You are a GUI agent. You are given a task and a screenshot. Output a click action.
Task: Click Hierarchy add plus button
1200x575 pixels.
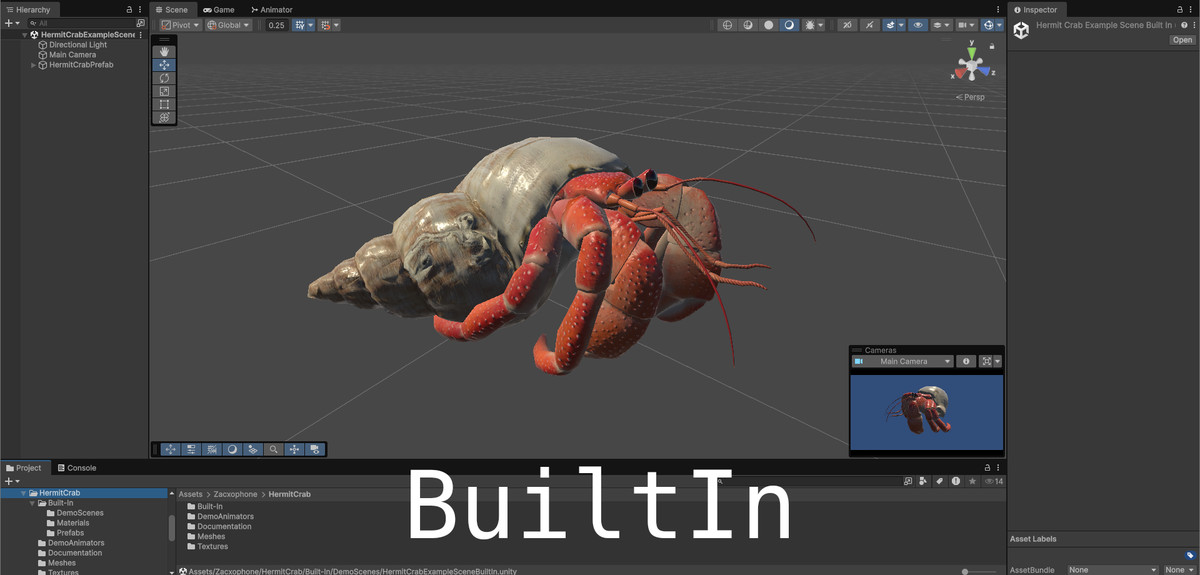8,22
